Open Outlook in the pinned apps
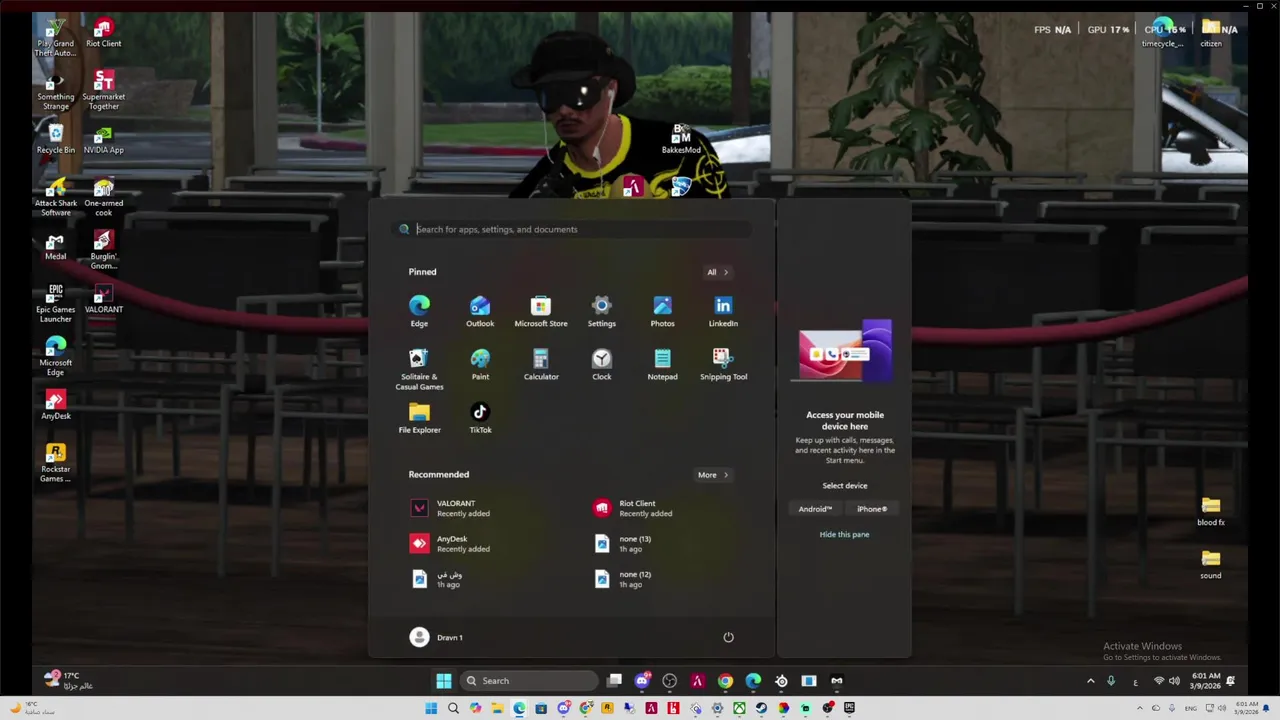This screenshot has height=720, width=1280. pos(480,310)
